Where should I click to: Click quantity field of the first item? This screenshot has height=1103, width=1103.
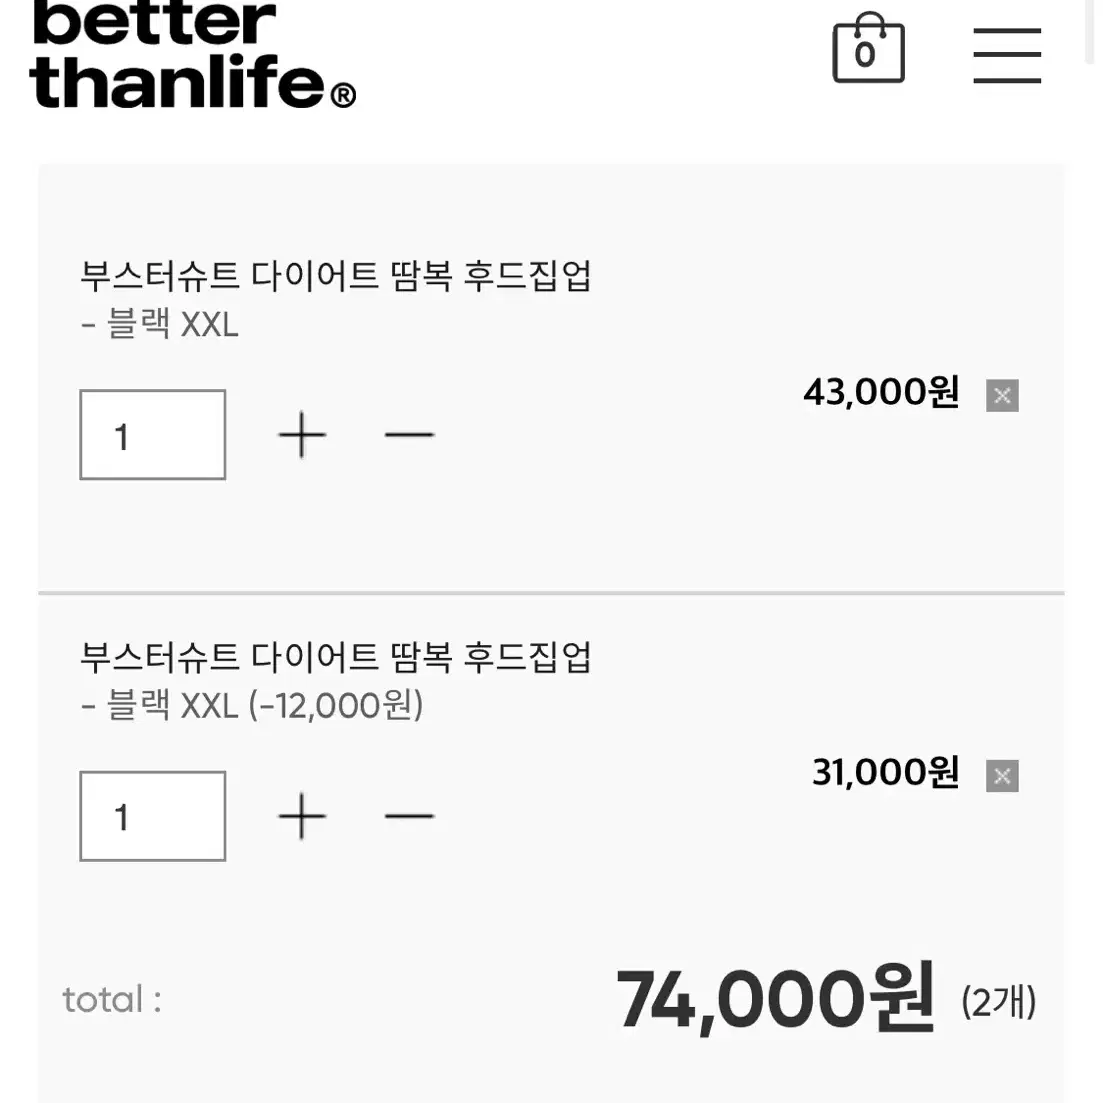(153, 435)
